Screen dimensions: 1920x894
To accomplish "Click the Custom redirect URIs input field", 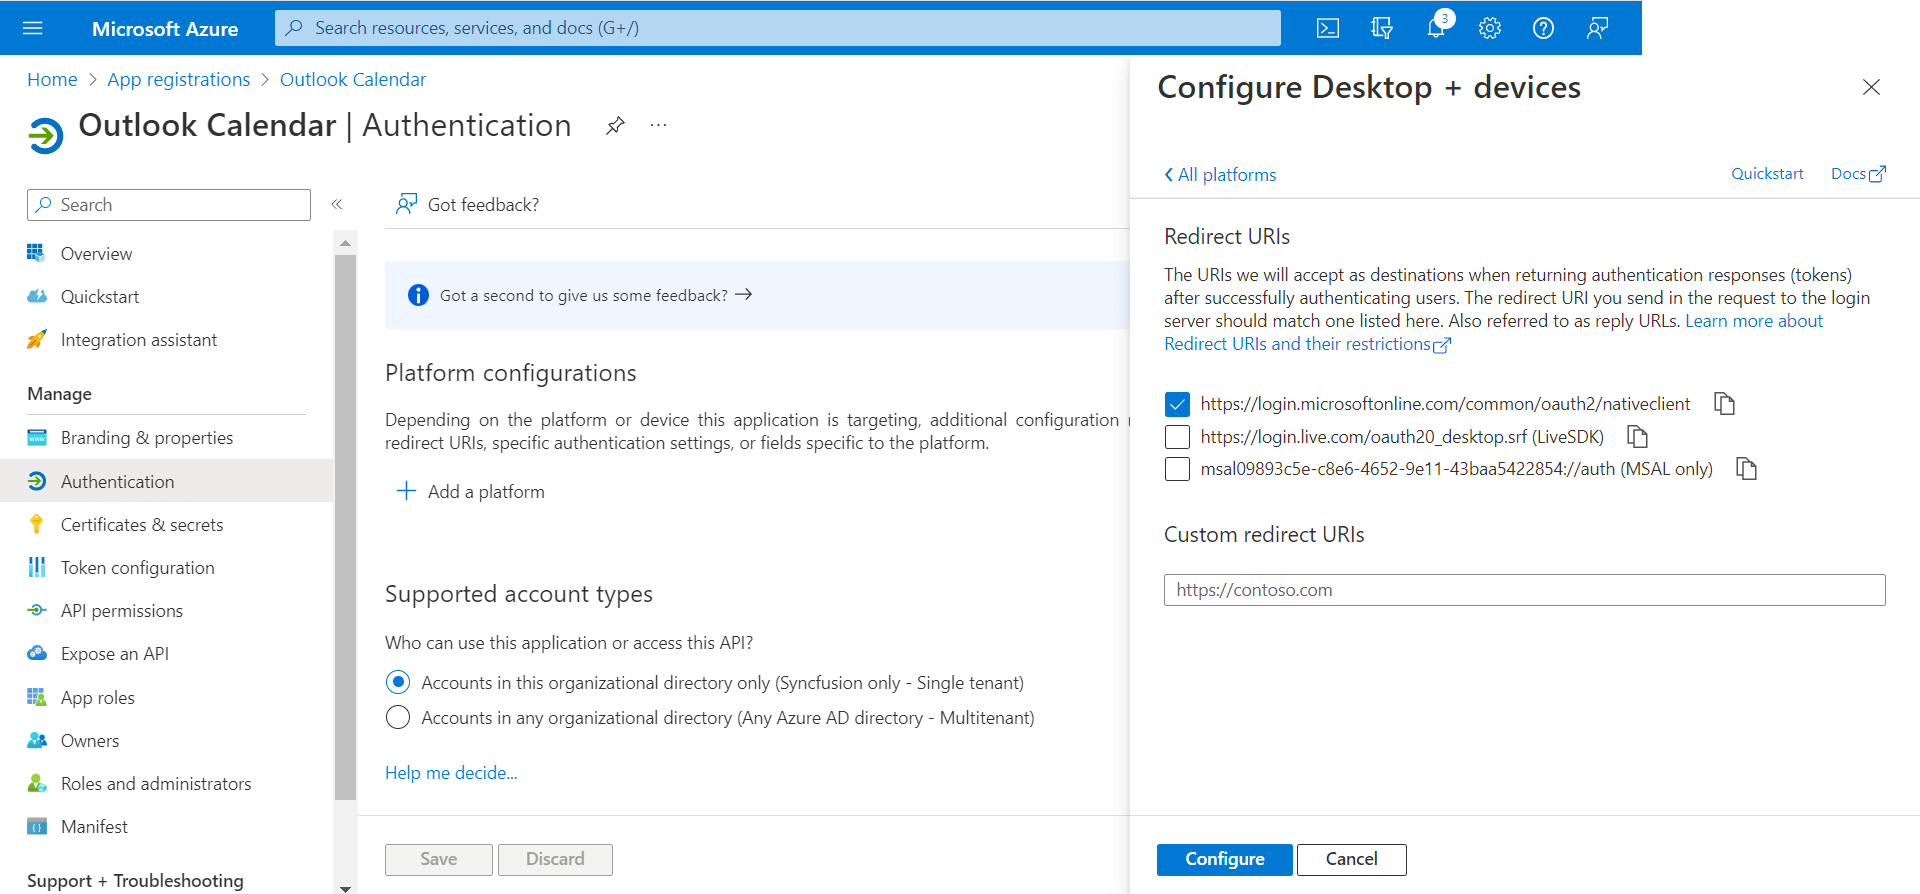I will pos(1524,590).
